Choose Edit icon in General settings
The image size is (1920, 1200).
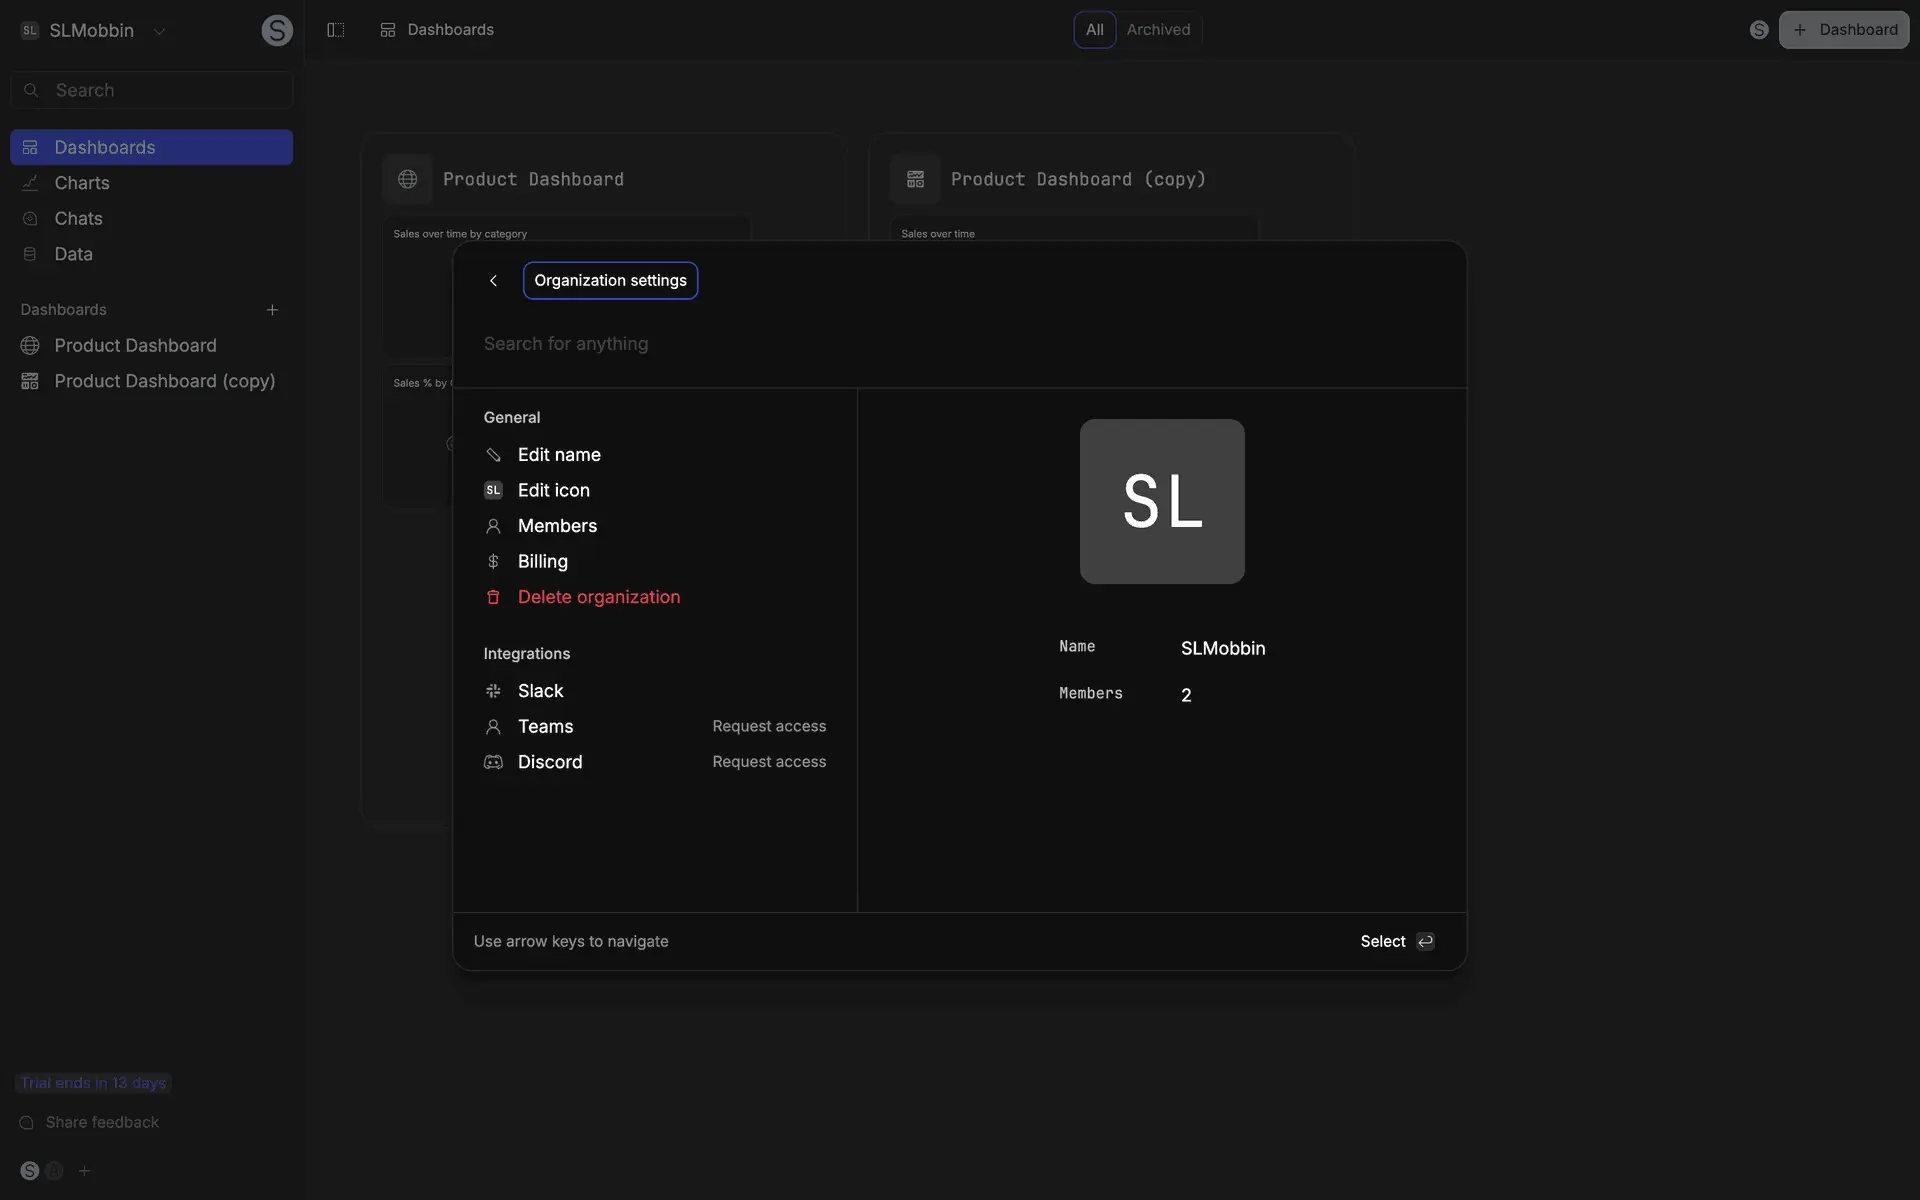click(x=553, y=490)
